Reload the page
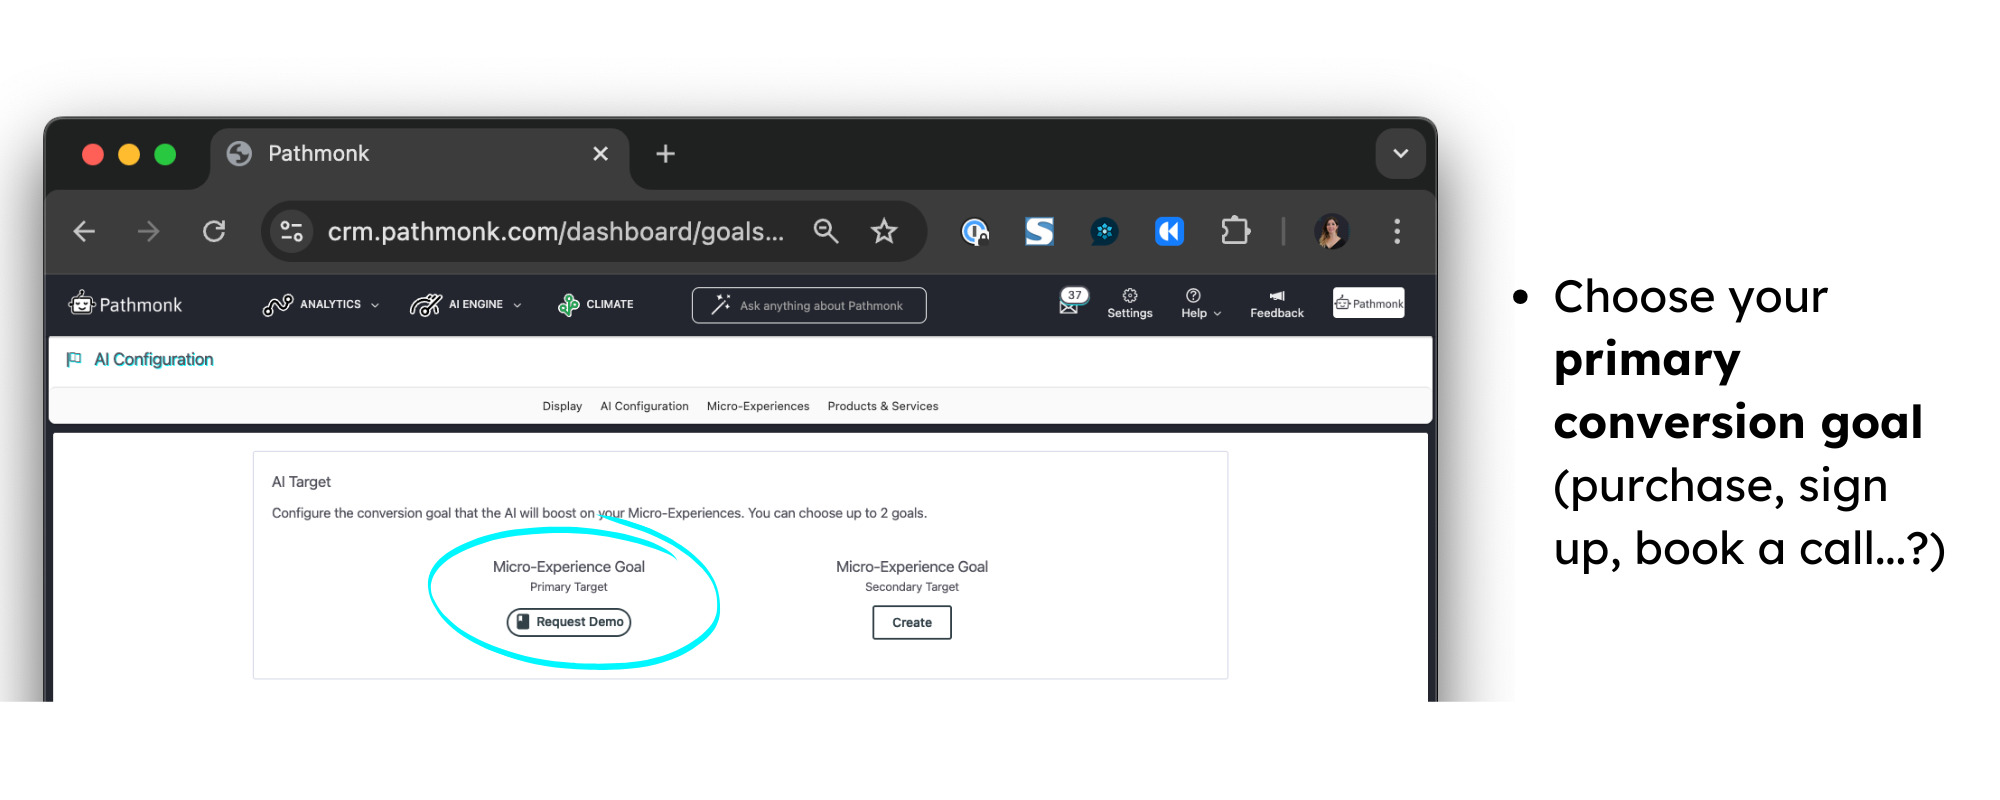2000x800 pixels. (214, 232)
